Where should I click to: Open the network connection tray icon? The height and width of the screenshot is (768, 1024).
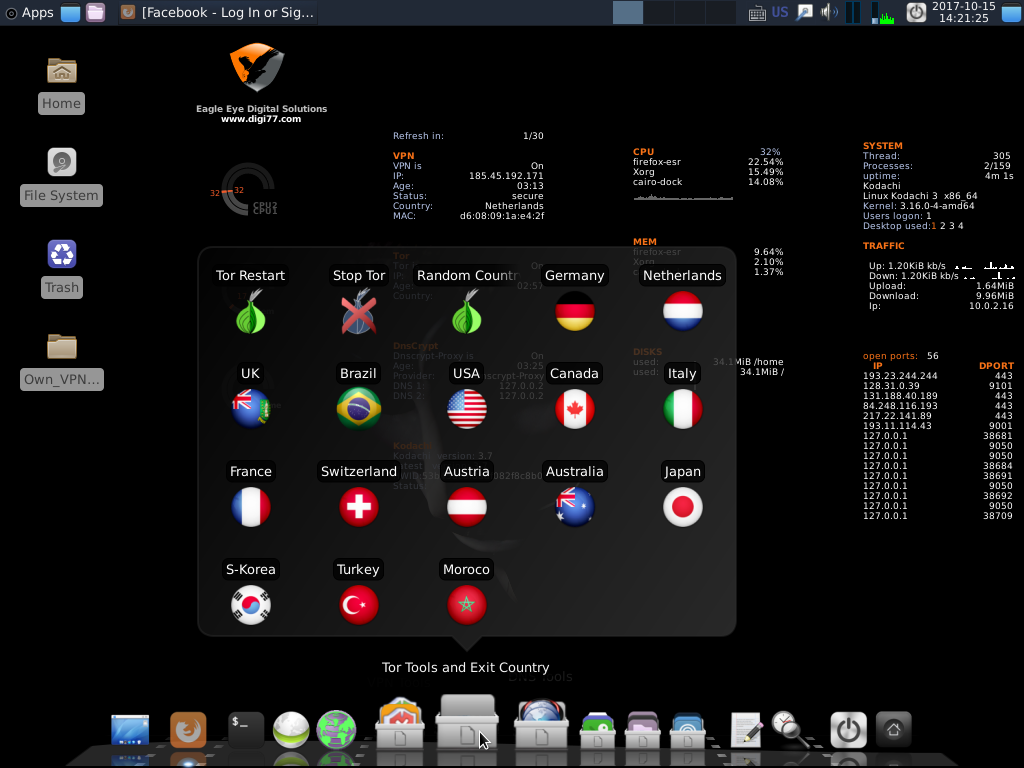click(805, 12)
